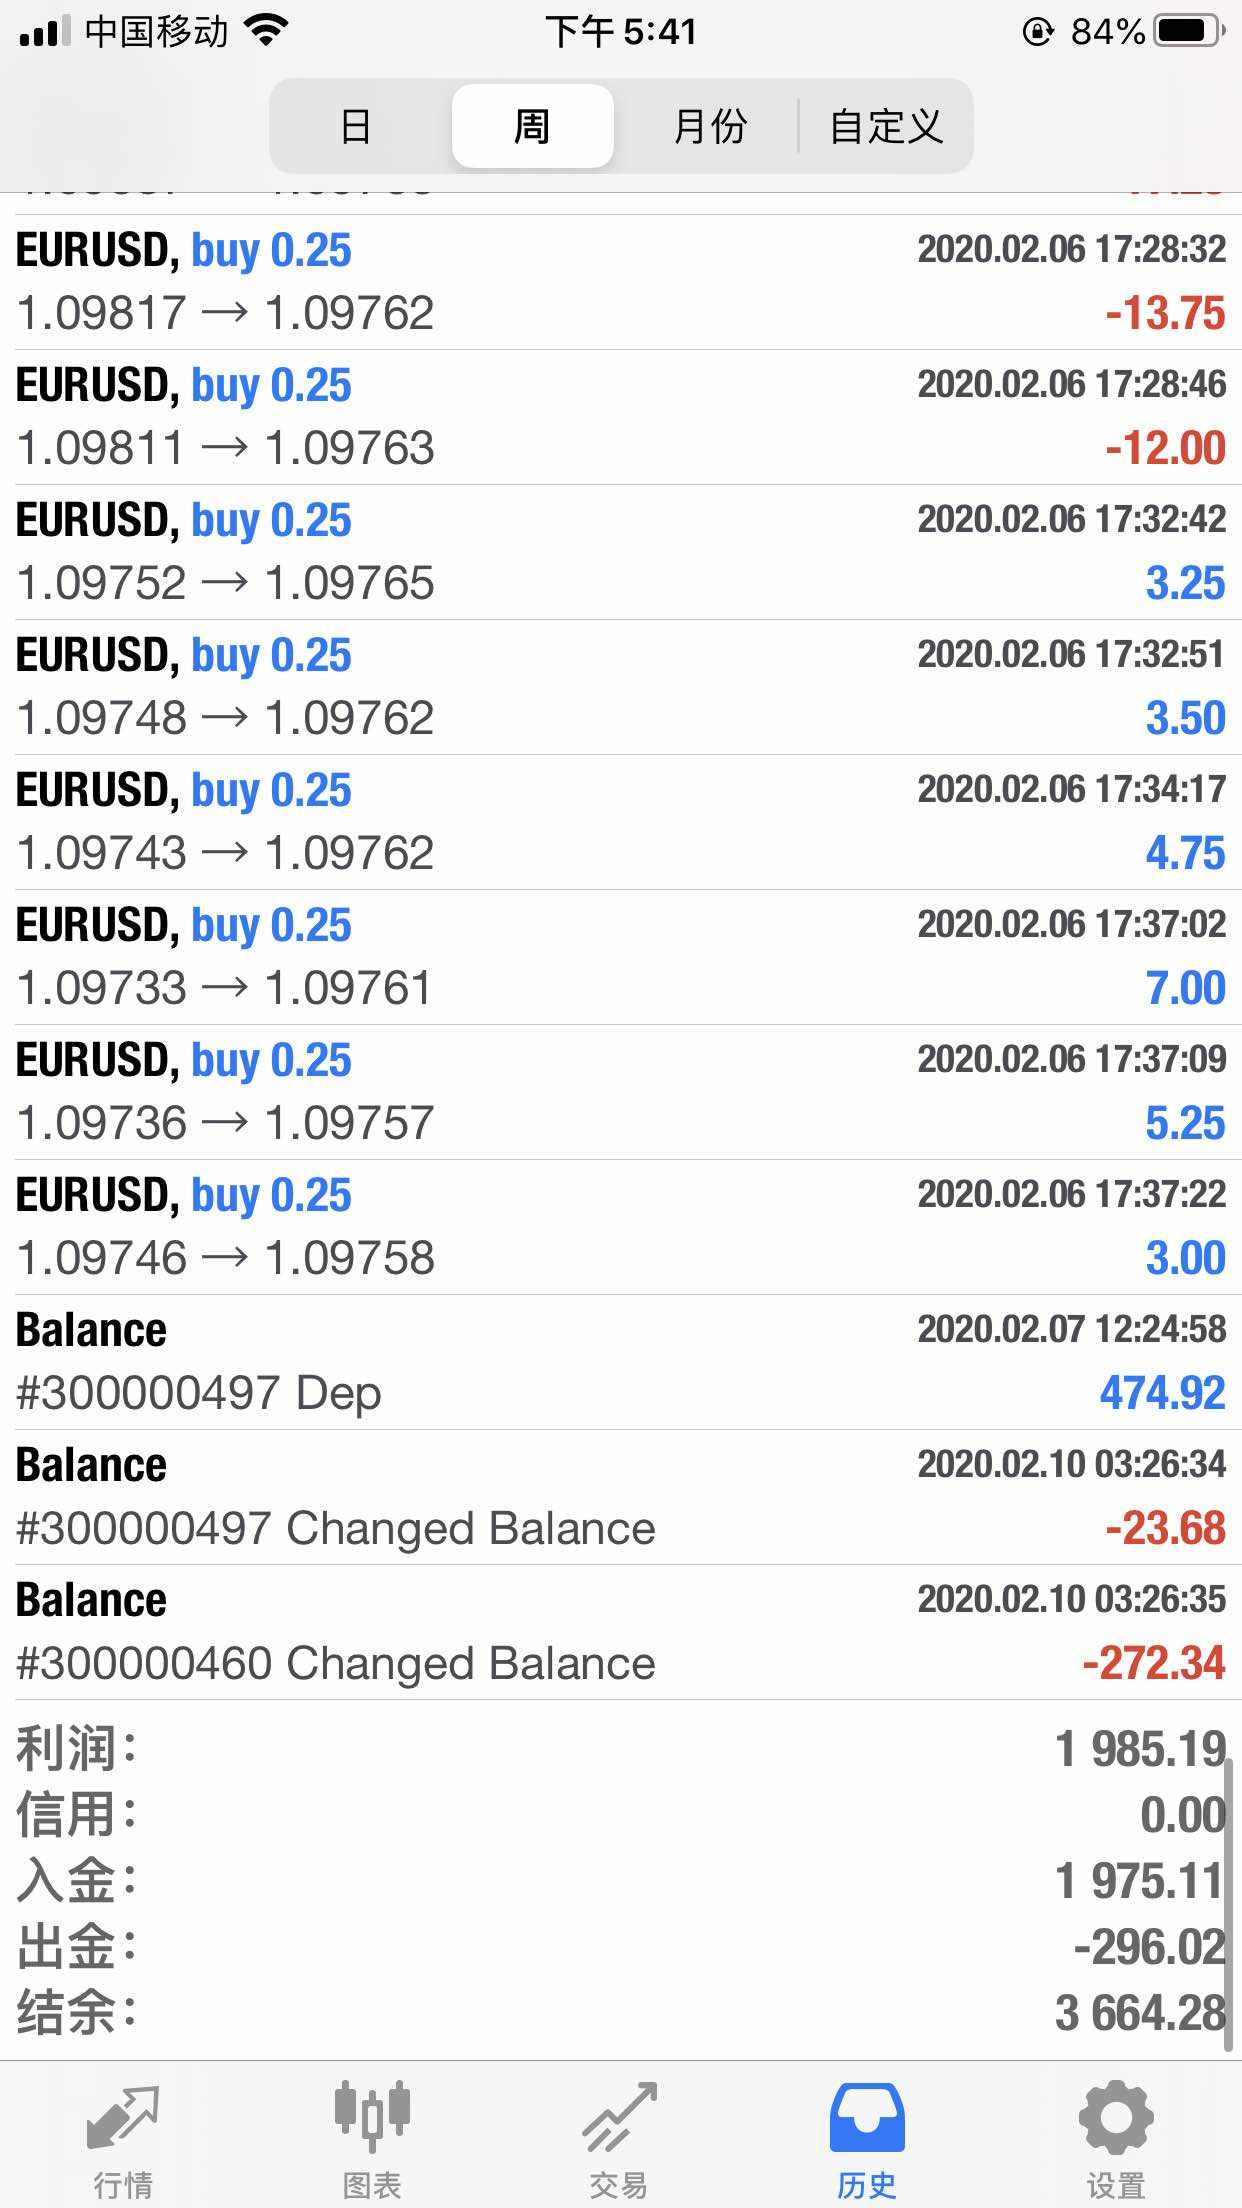Open EURUSD trade with -13.75 loss

[620, 282]
